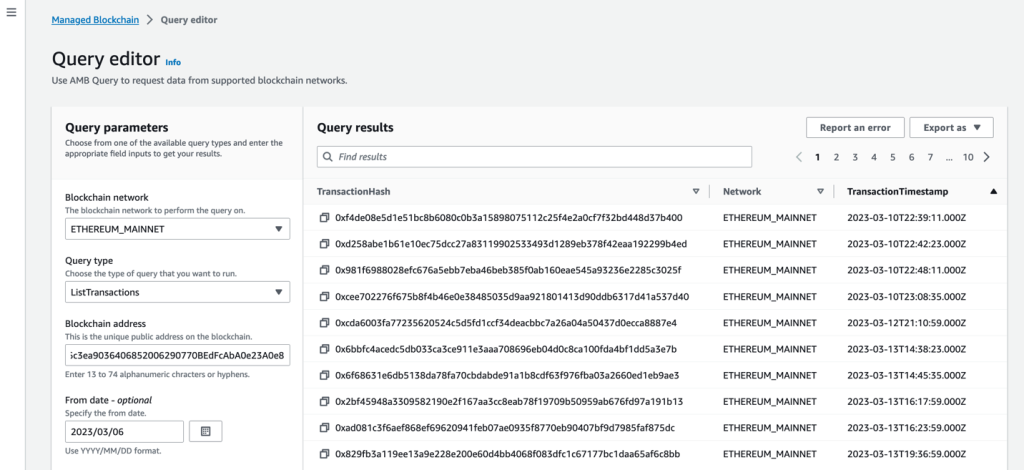This screenshot has height=470, width=1024.
Task: Select timestamp 2023-03-12T21:10:59.000Z
Action: (x=906, y=322)
